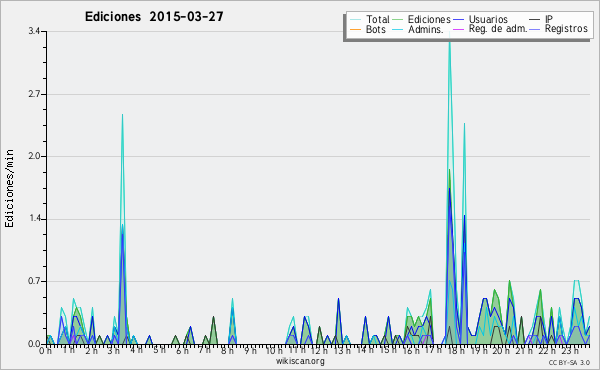The image size is (600, 370).
Task: Click the 3.4 y-axis value
Action: click(x=34, y=31)
